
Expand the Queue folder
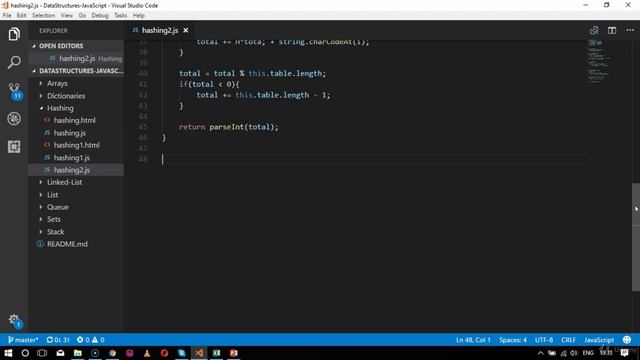click(x=58, y=207)
